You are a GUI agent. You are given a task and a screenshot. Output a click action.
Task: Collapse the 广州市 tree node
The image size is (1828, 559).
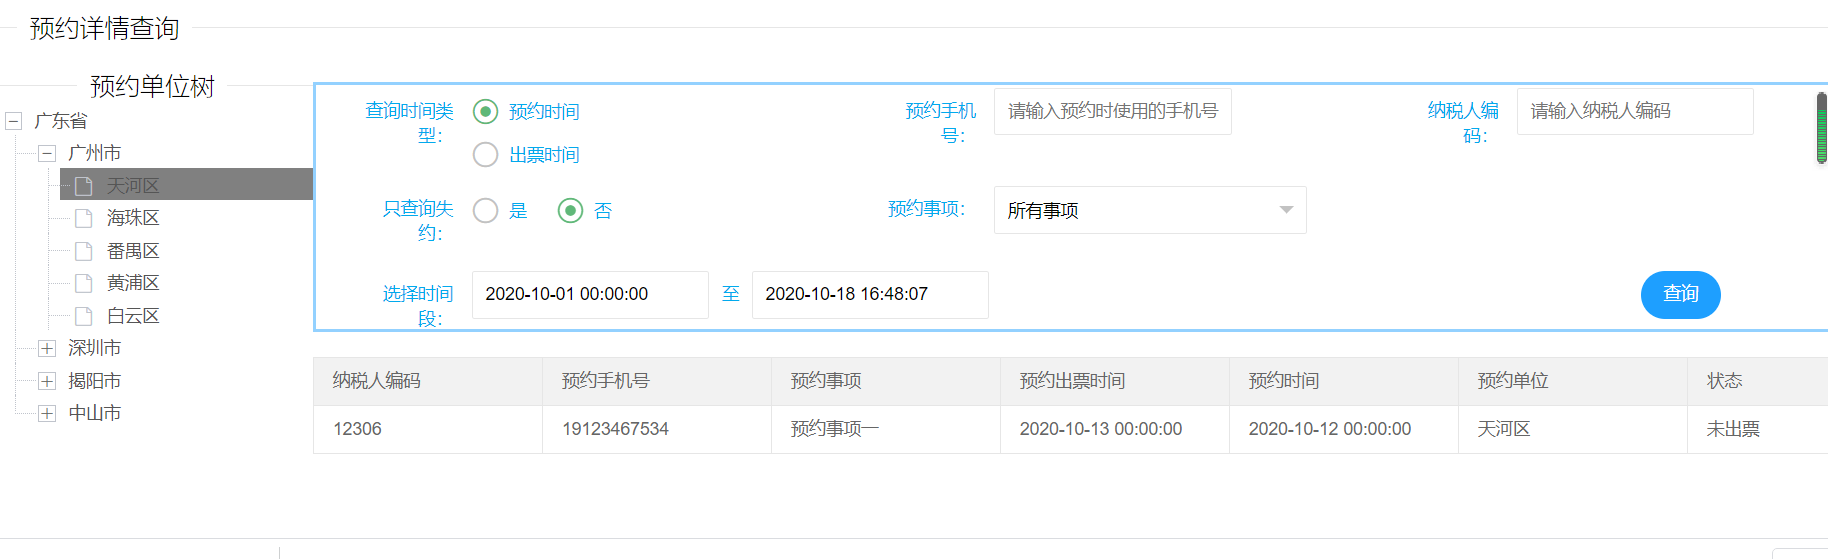pos(46,153)
